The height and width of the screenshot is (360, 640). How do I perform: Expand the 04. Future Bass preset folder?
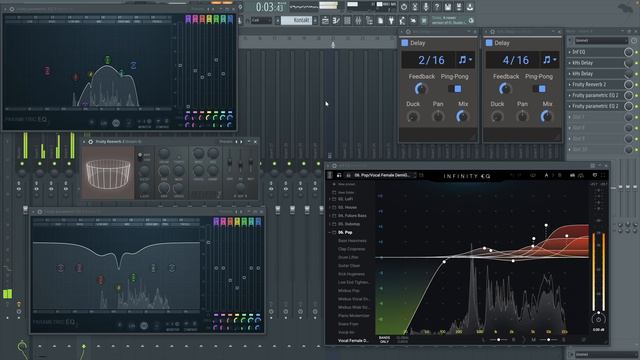pos(330,216)
